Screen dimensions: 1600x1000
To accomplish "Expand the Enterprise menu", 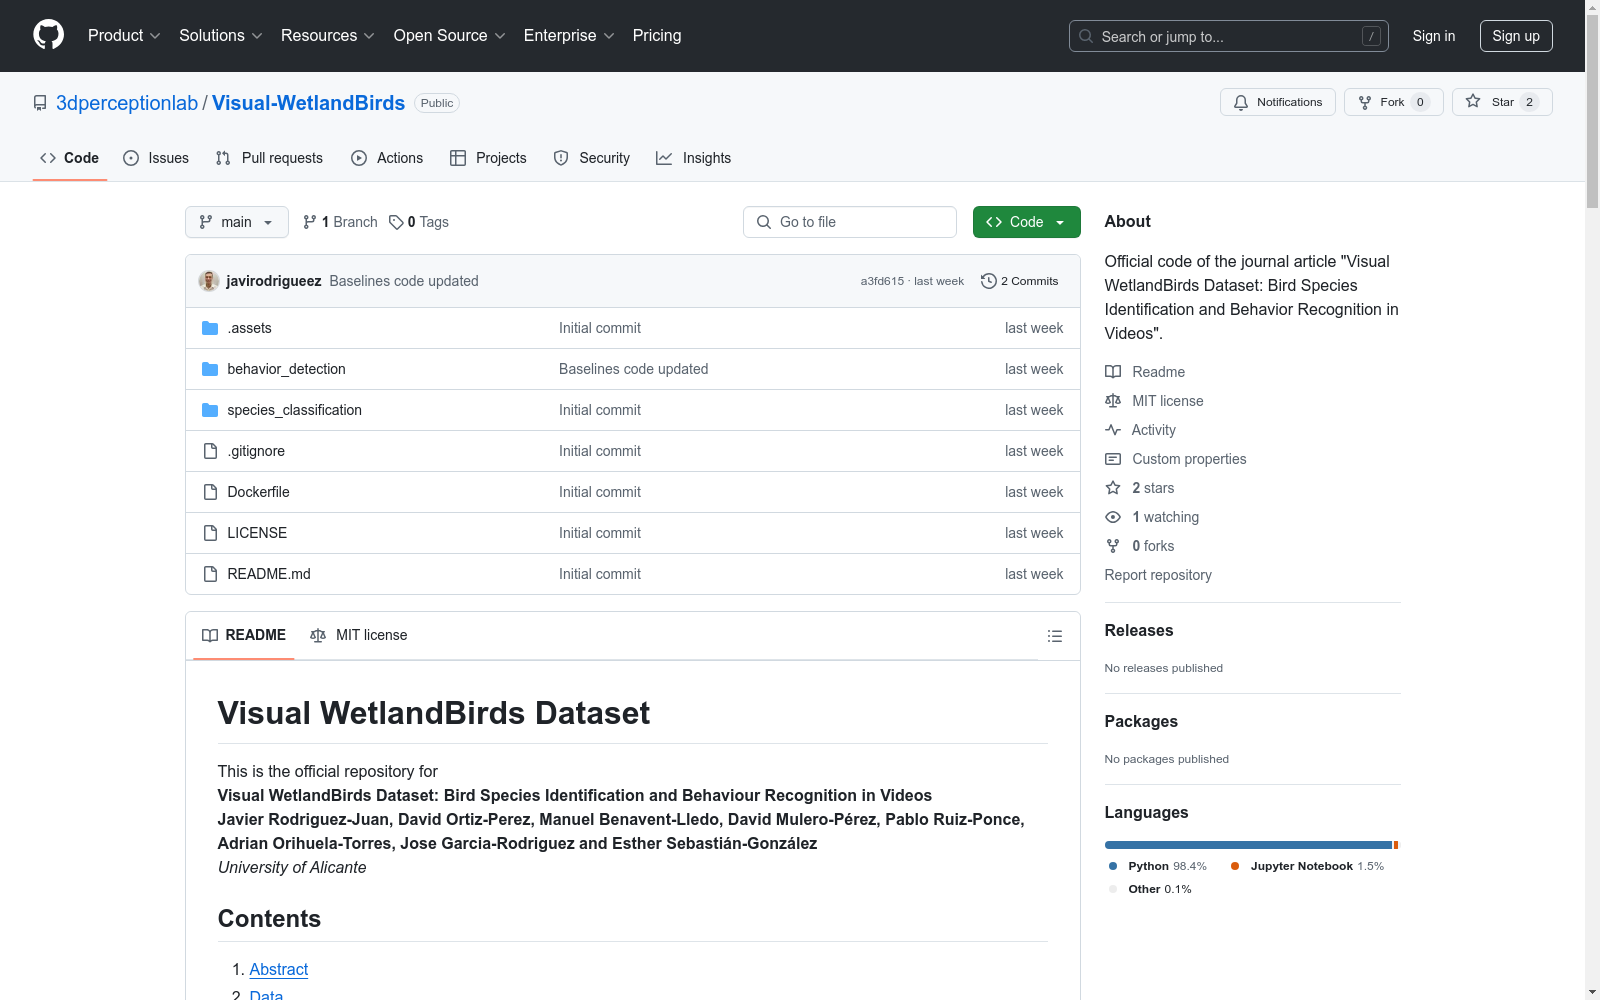I will point(569,36).
